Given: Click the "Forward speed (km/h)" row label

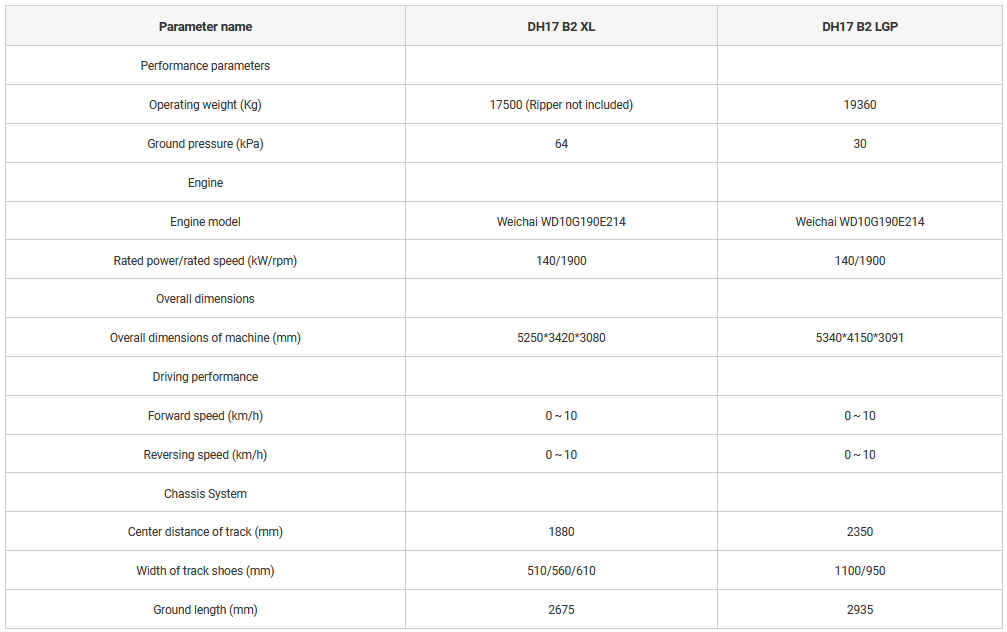Looking at the screenshot, I should [x=205, y=416].
